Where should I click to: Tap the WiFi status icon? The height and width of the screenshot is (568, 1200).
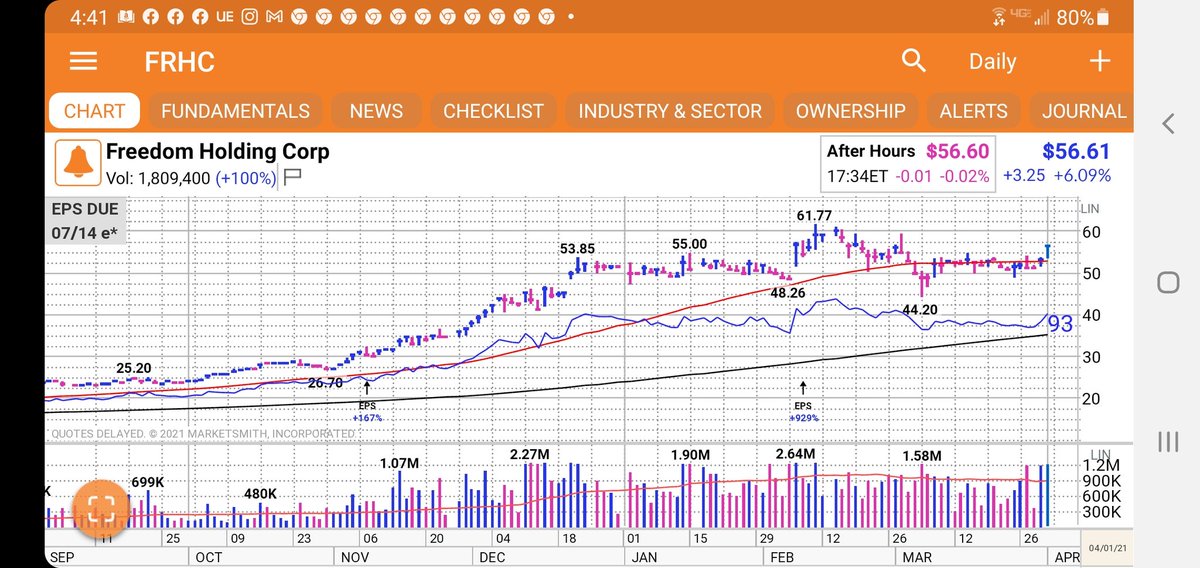click(998, 17)
